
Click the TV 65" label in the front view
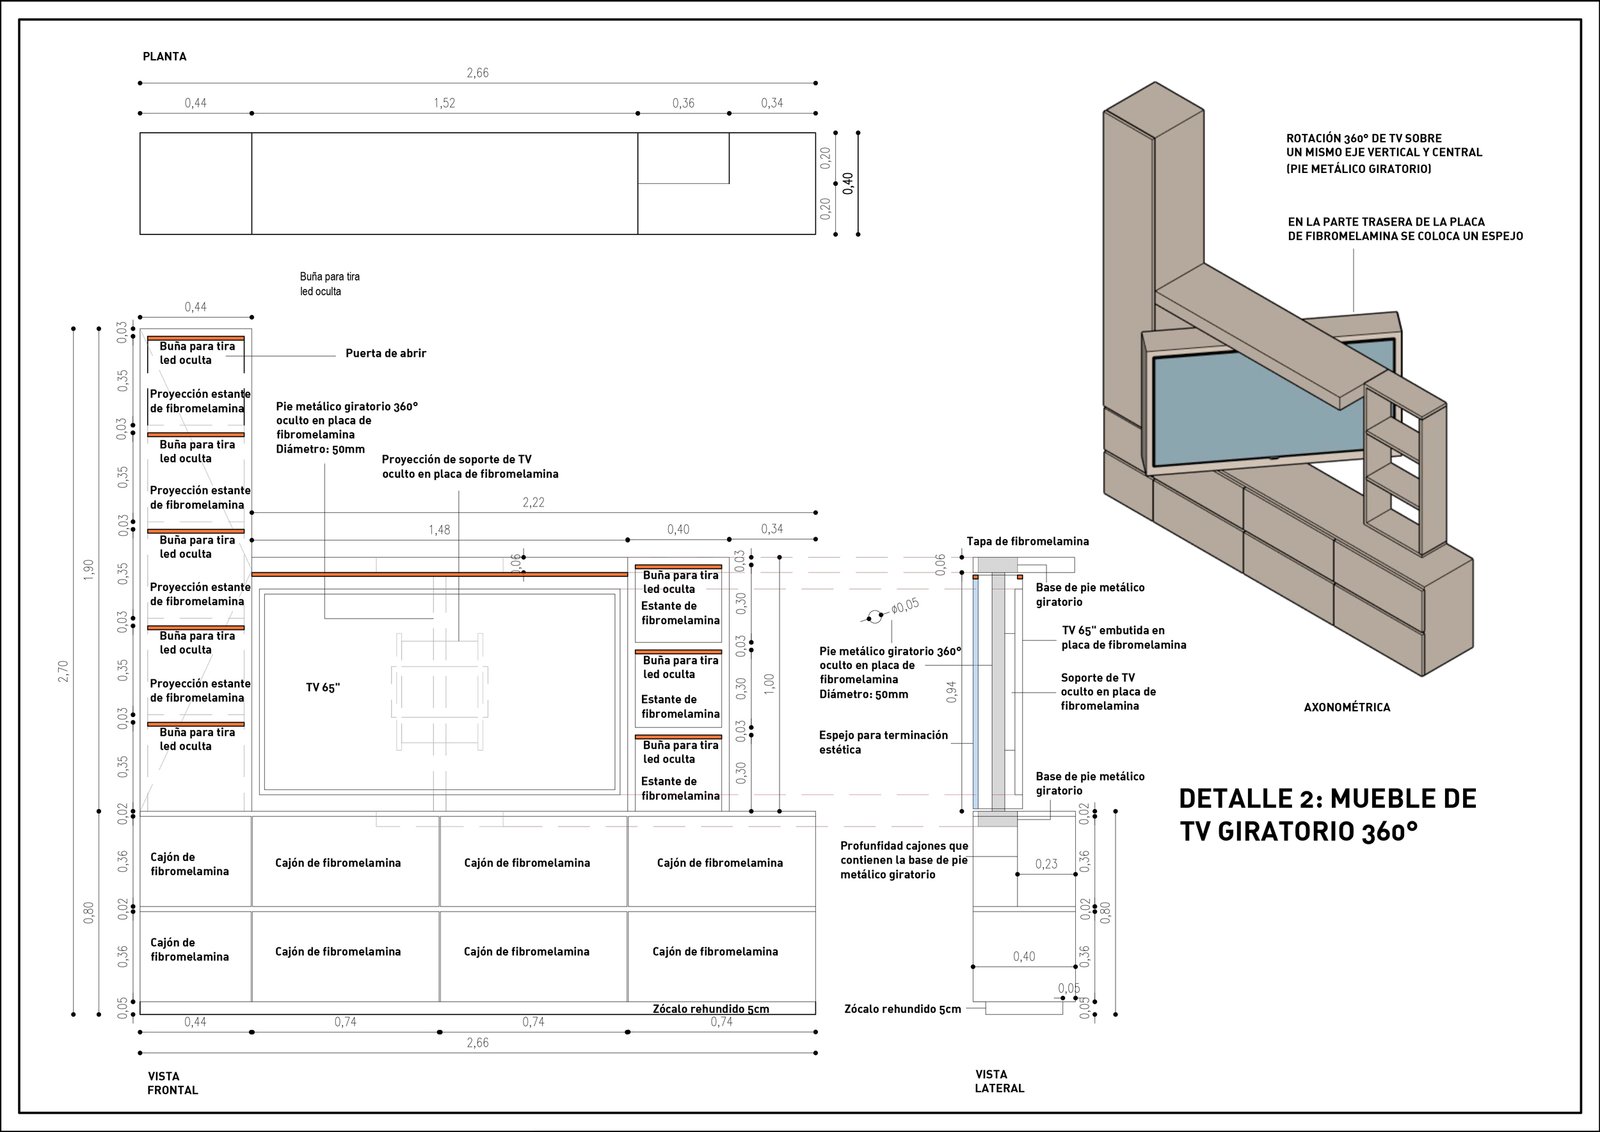point(323,688)
